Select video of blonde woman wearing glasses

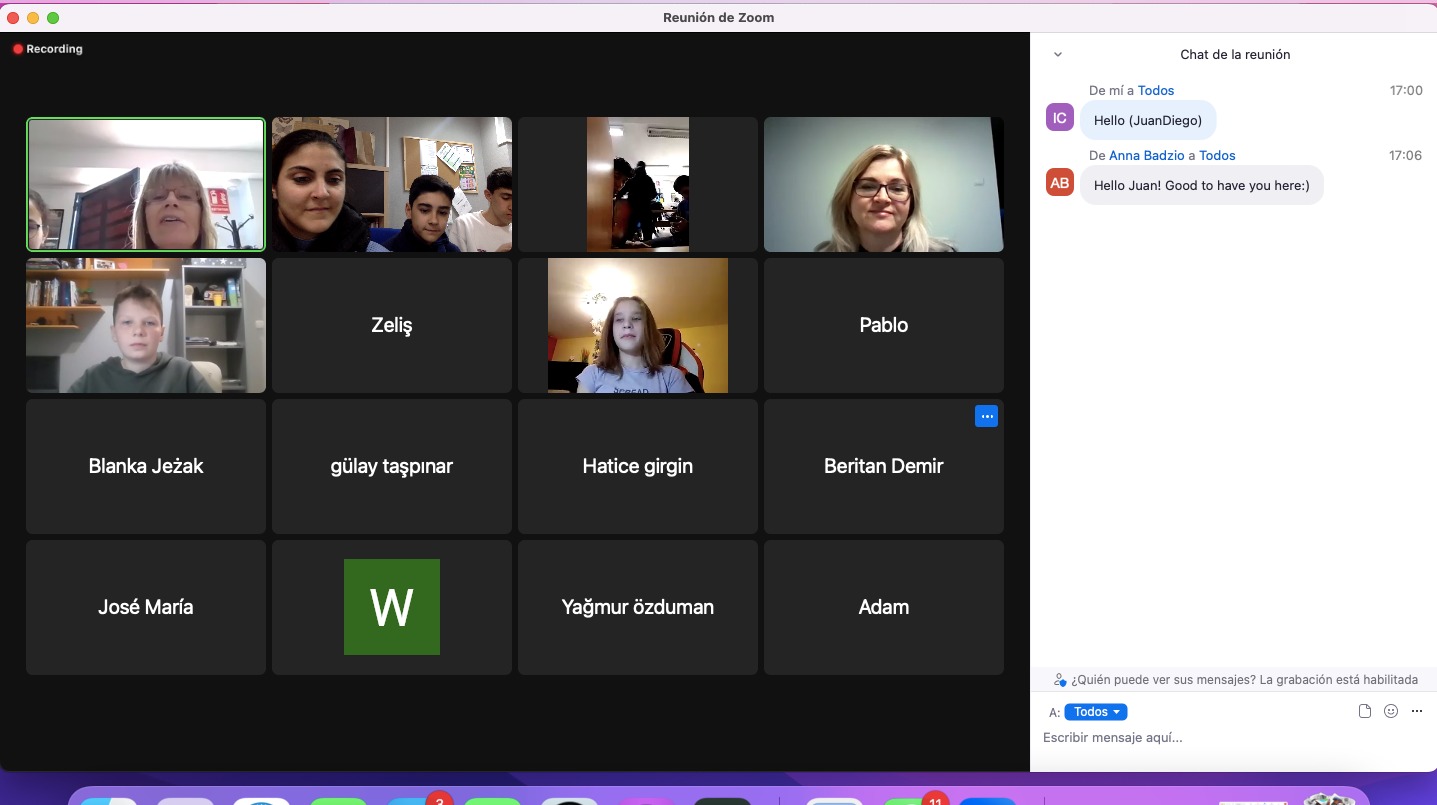coord(884,184)
